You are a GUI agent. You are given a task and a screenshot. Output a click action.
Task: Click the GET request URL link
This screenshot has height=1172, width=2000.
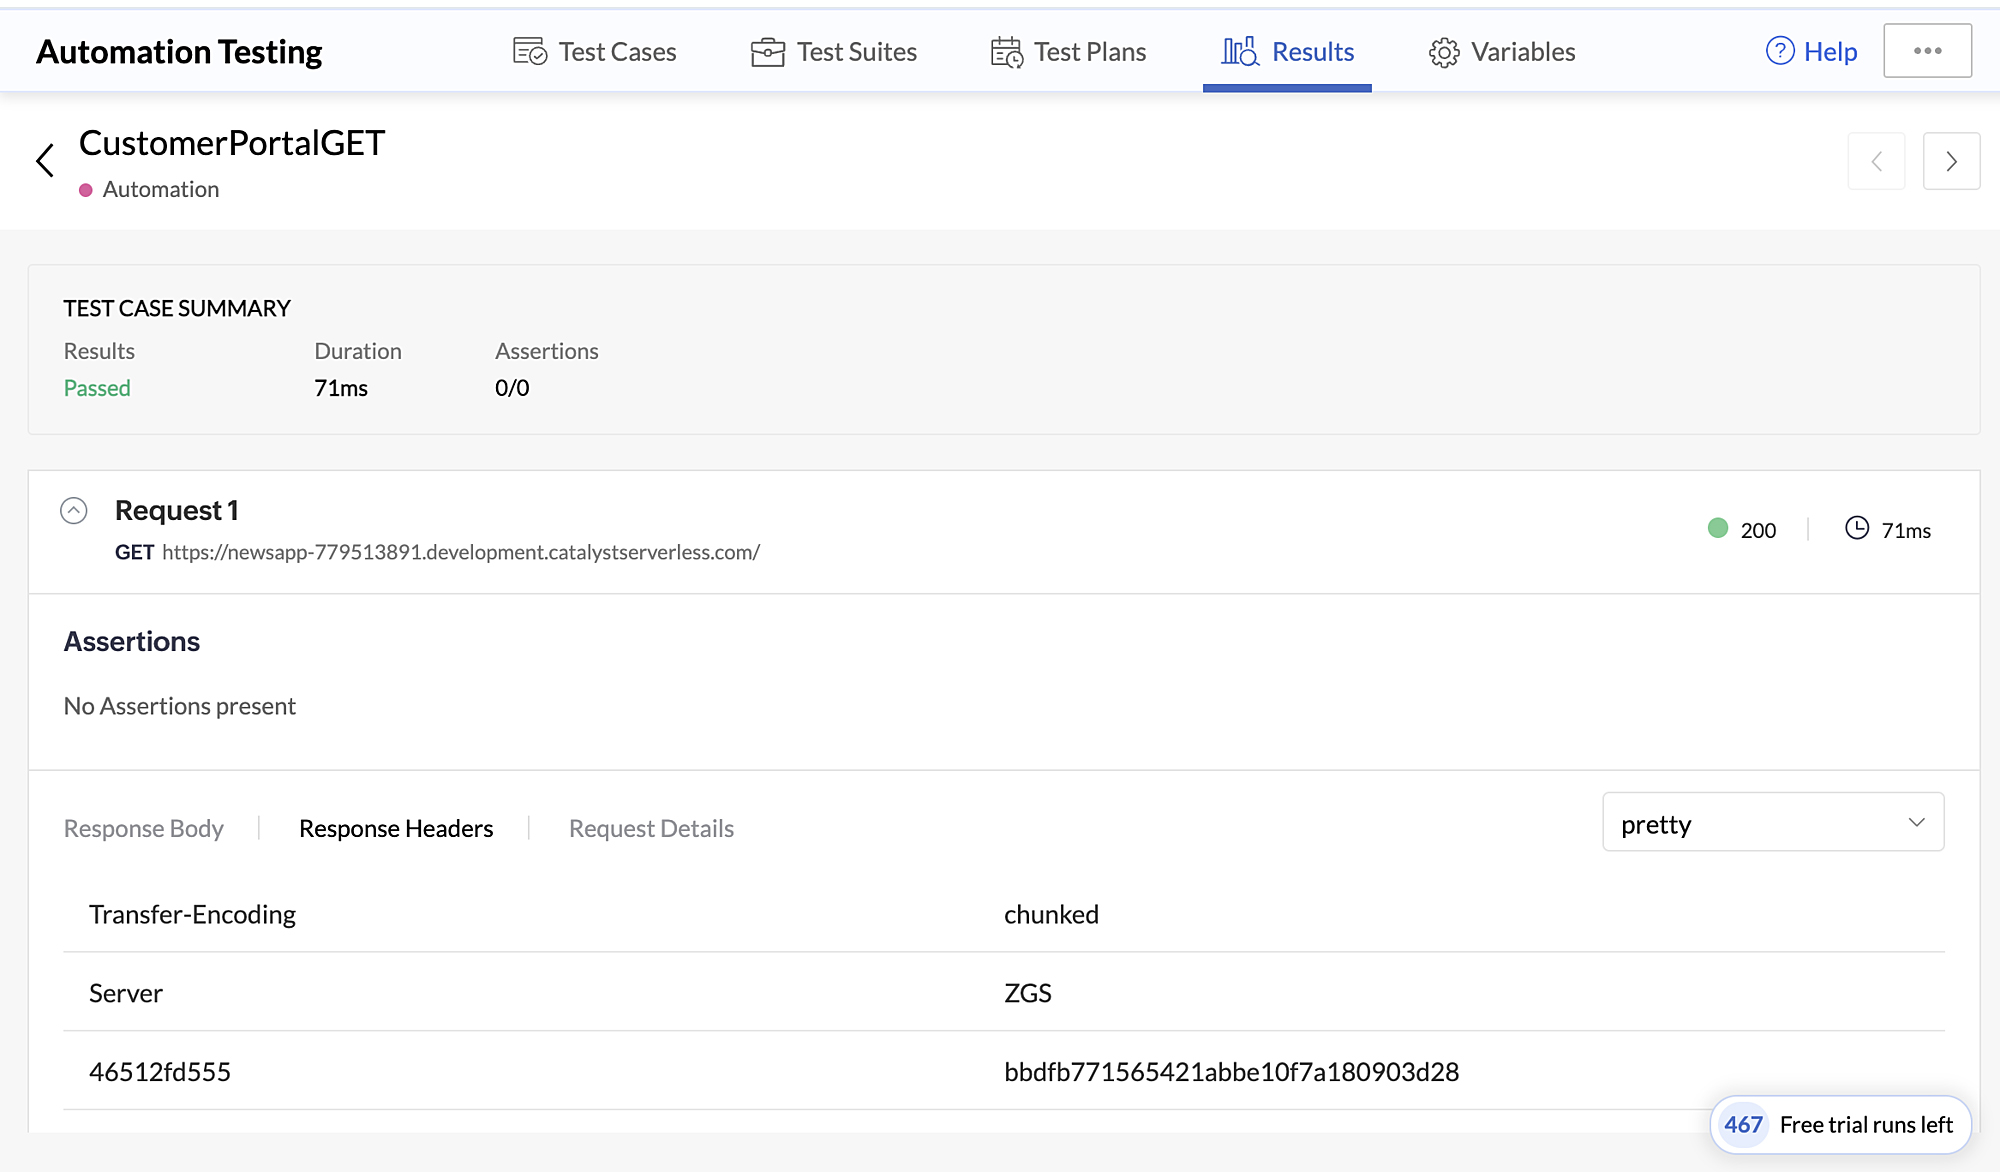pyautogui.click(x=460, y=551)
